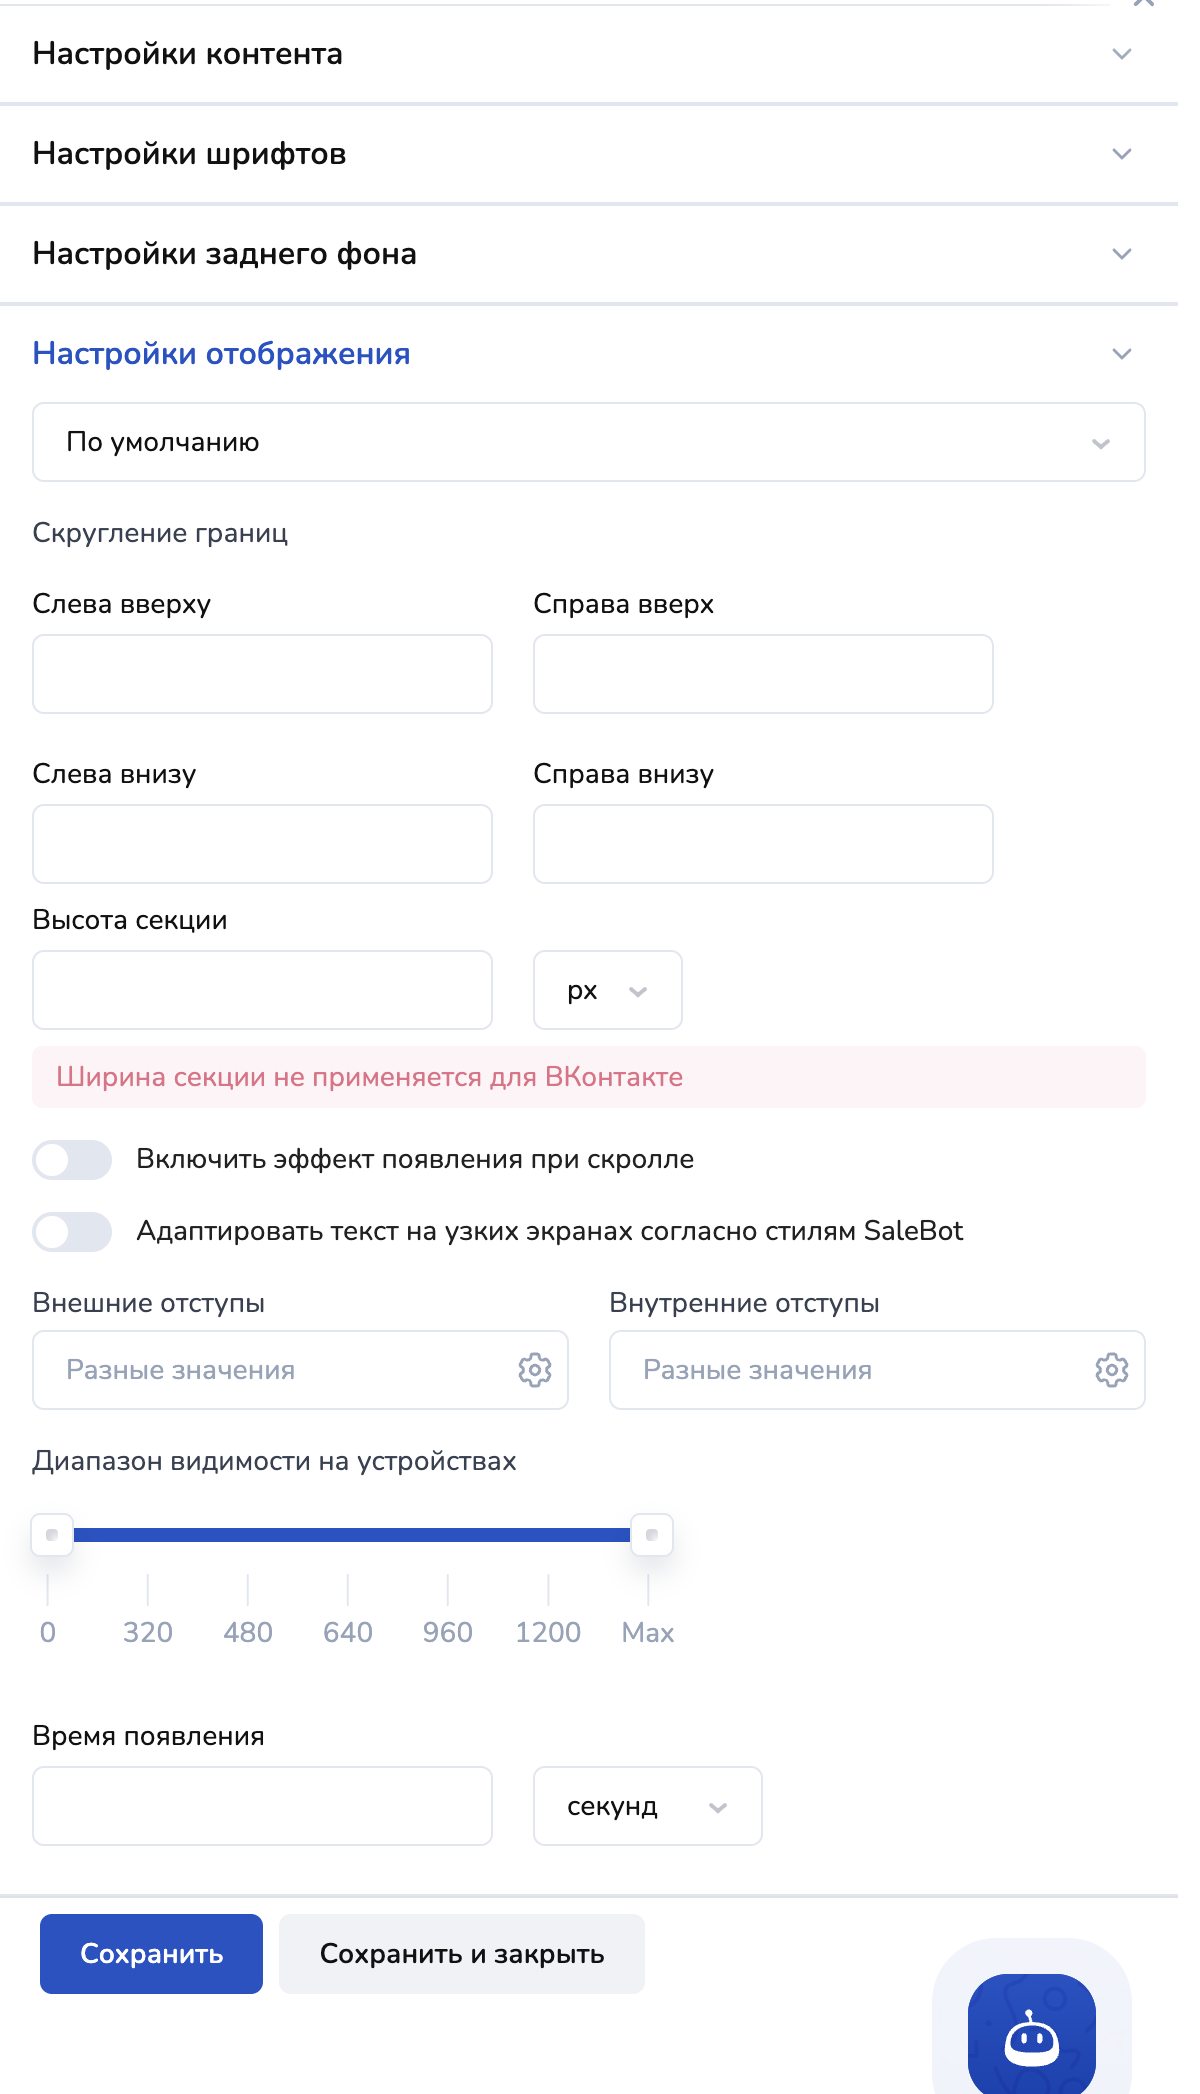Click the right handle of visibility range slider
The height and width of the screenshot is (2094, 1200).
[x=652, y=1535]
